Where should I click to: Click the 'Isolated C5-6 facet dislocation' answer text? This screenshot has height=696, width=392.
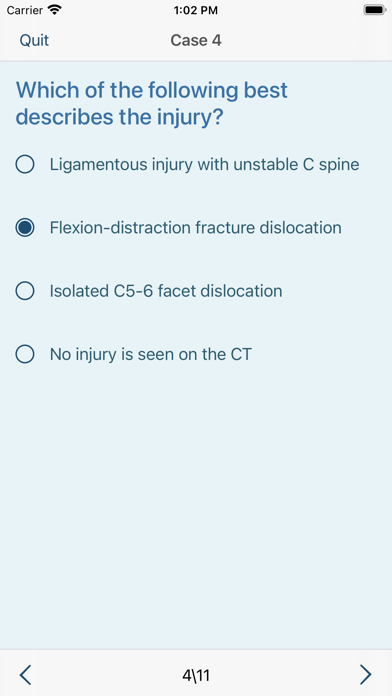pos(166,291)
